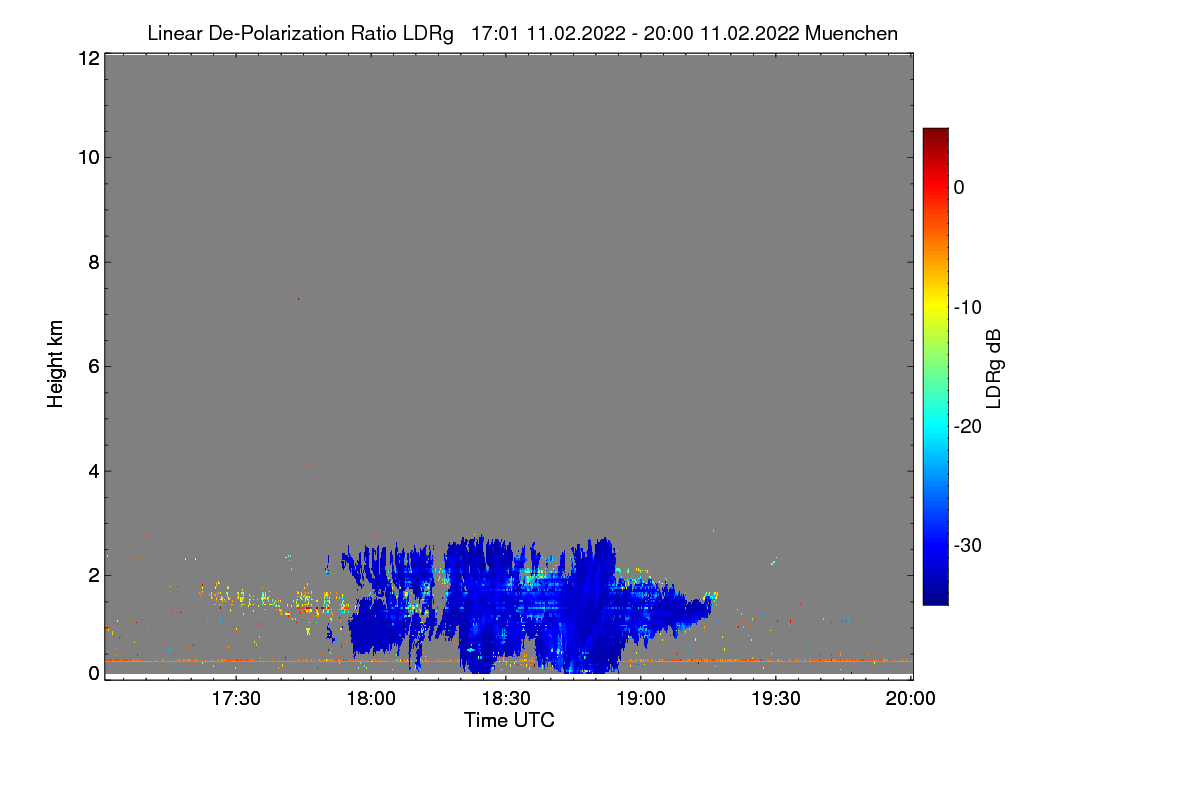1200x800 pixels.
Task: Click the colorbar '-20' tick value
Action: [967, 426]
